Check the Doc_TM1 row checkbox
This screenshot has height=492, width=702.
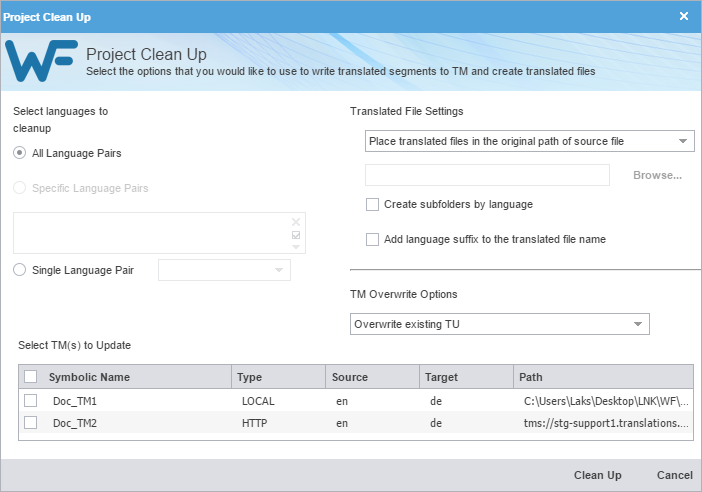(x=31, y=400)
